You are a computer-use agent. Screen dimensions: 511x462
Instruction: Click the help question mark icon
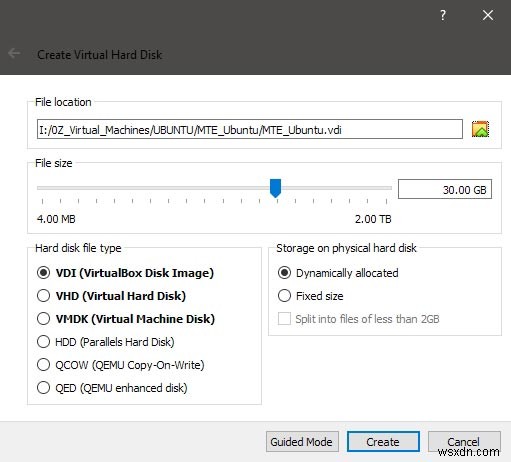click(443, 15)
